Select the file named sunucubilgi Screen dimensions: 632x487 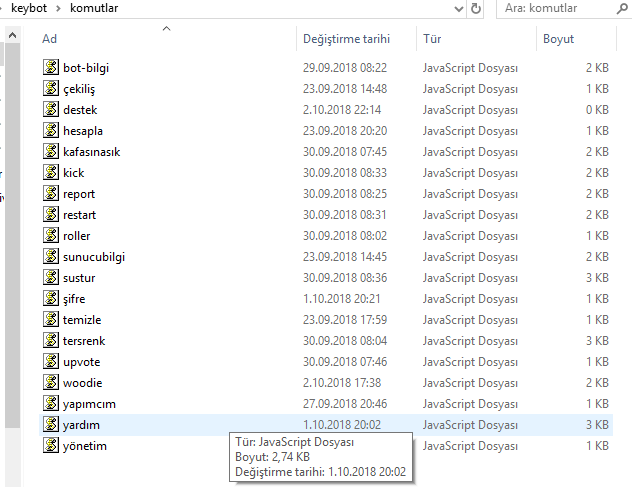tap(94, 257)
